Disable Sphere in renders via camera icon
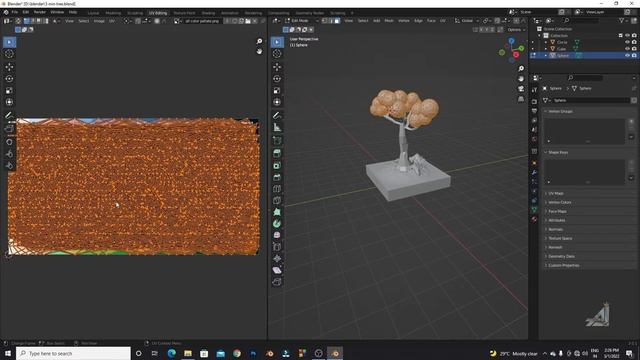The width and height of the screenshot is (640, 360). click(x=634, y=55)
